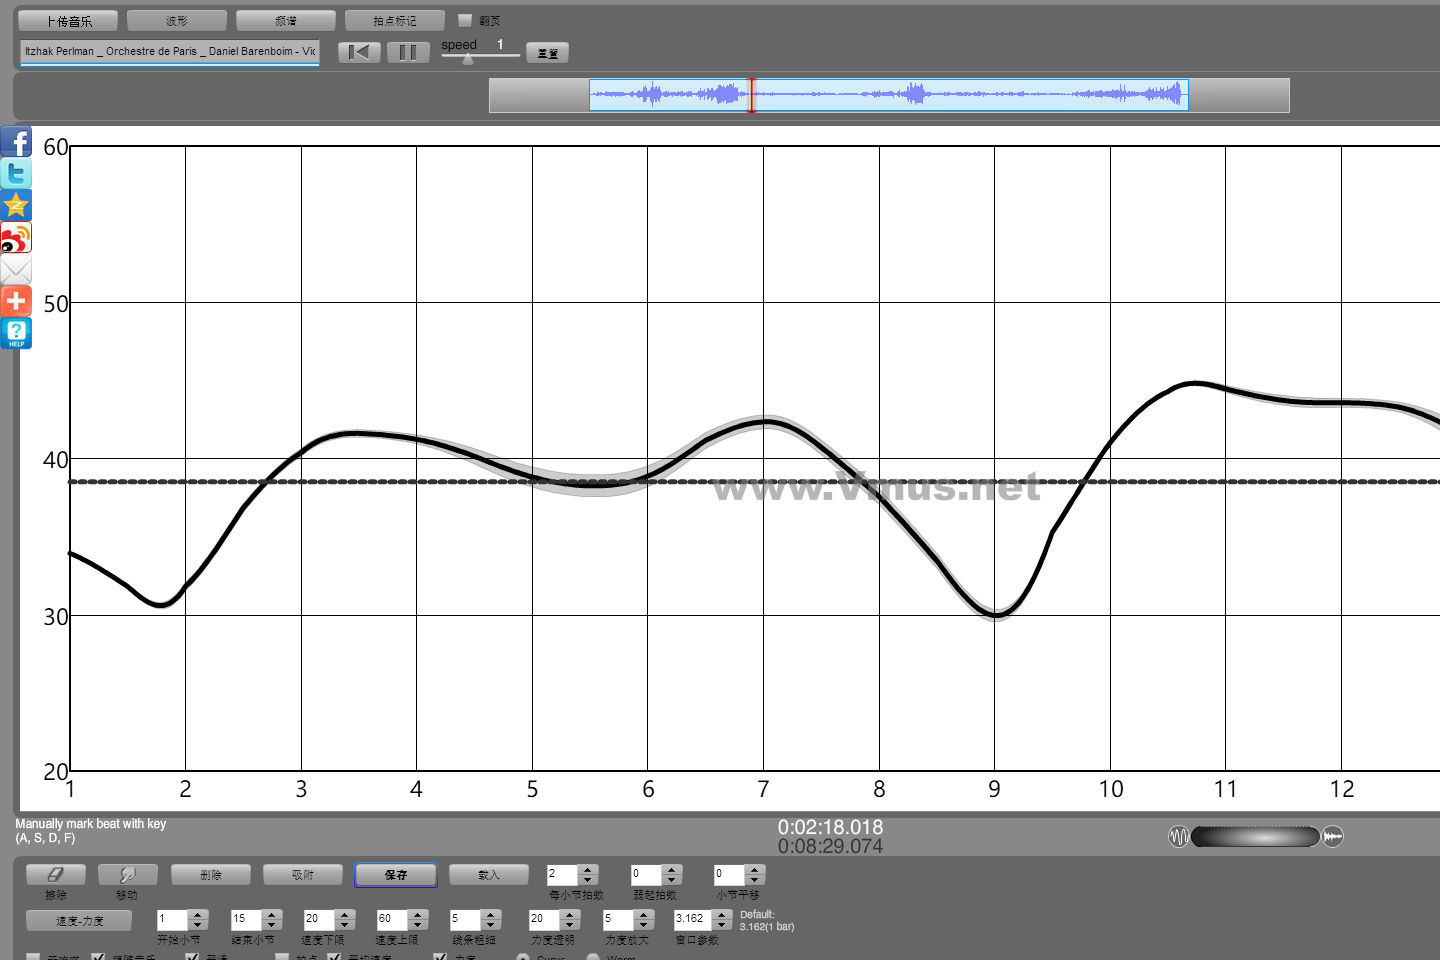Viewport: 1440px width, 960px height.
Task: Click the 保存 save button
Action: click(x=396, y=875)
